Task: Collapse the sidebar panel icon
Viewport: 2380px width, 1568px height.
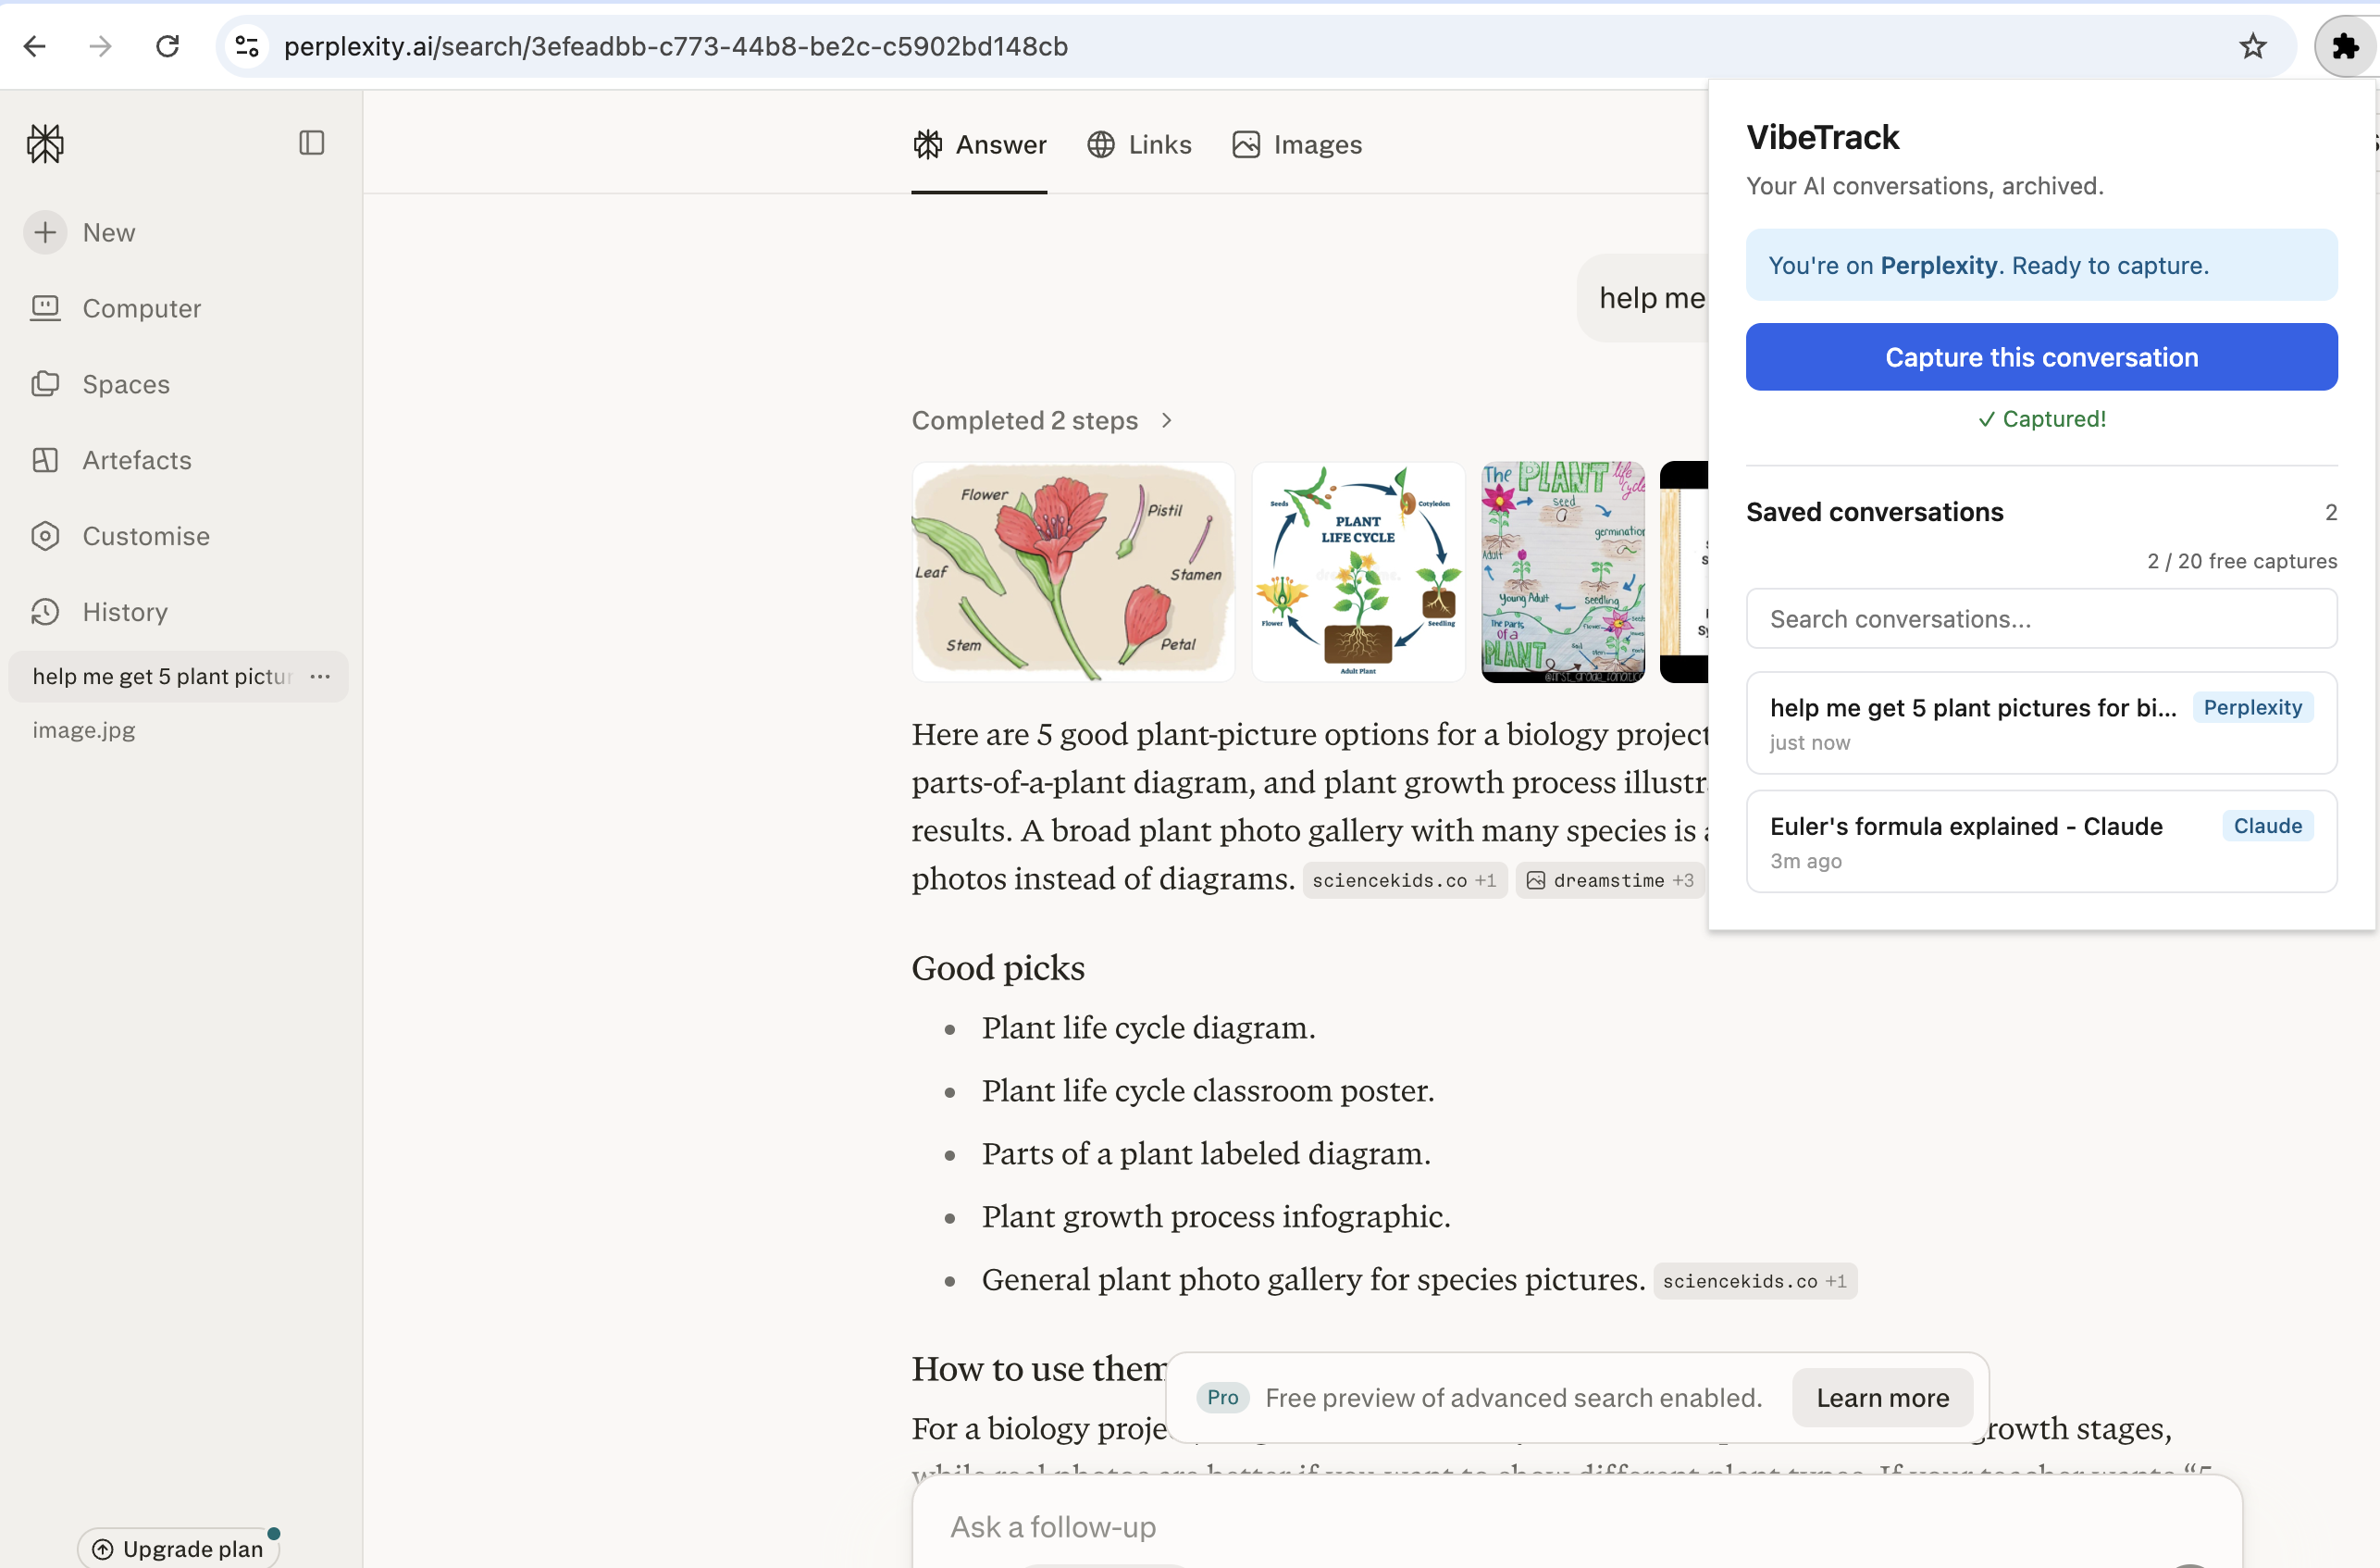Action: coord(312,143)
